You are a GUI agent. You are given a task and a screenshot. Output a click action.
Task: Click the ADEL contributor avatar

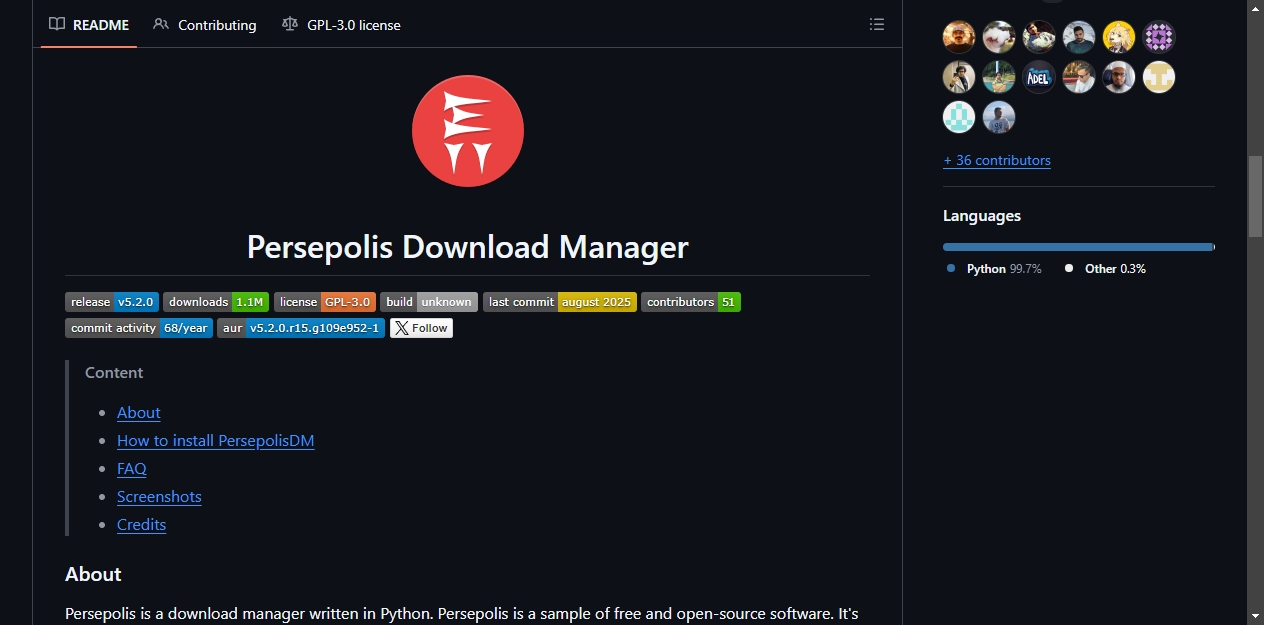tap(1039, 77)
